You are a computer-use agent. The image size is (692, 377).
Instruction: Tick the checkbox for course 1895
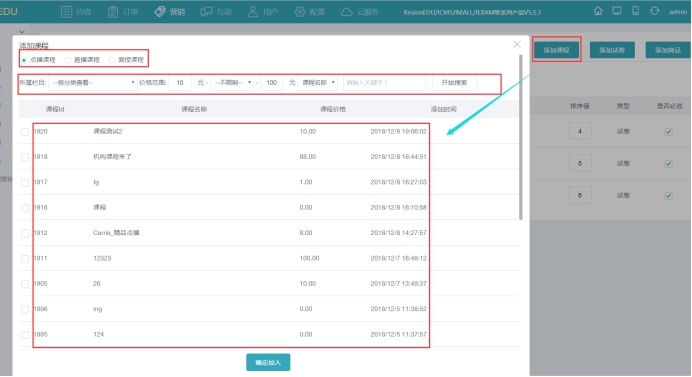click(25, 335)
